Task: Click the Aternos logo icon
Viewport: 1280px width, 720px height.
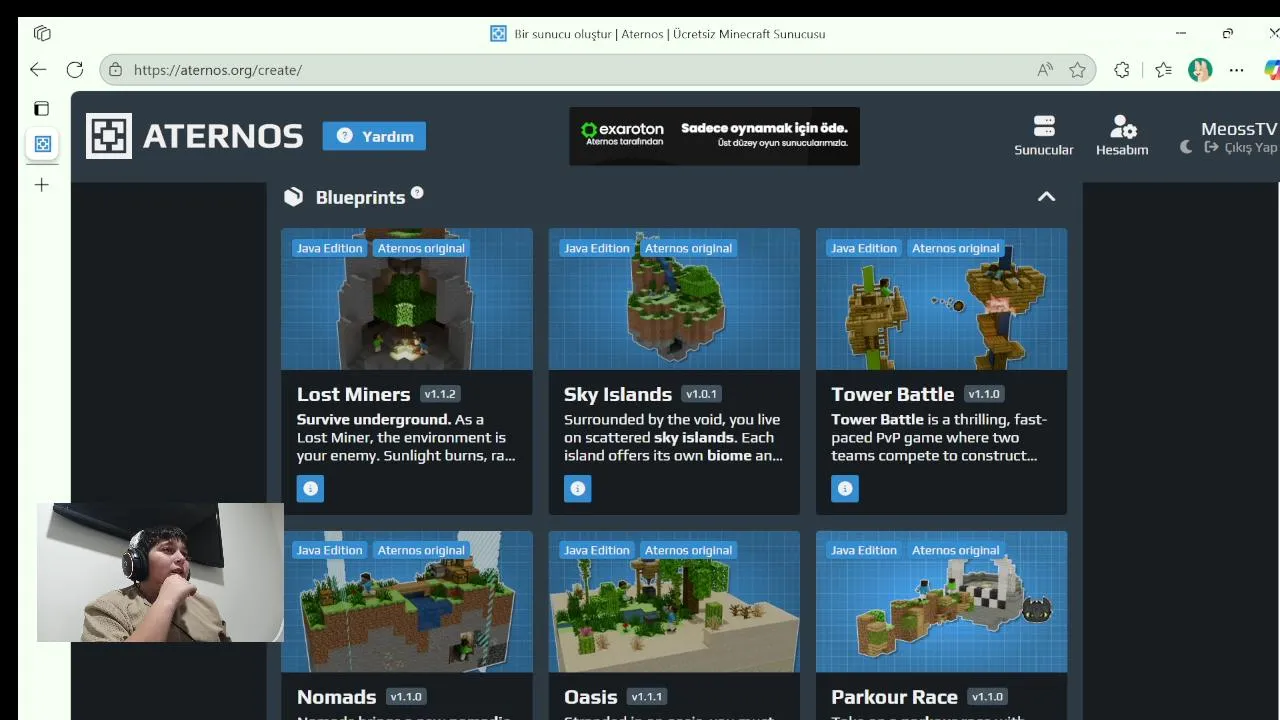Action: pos(108,136)
